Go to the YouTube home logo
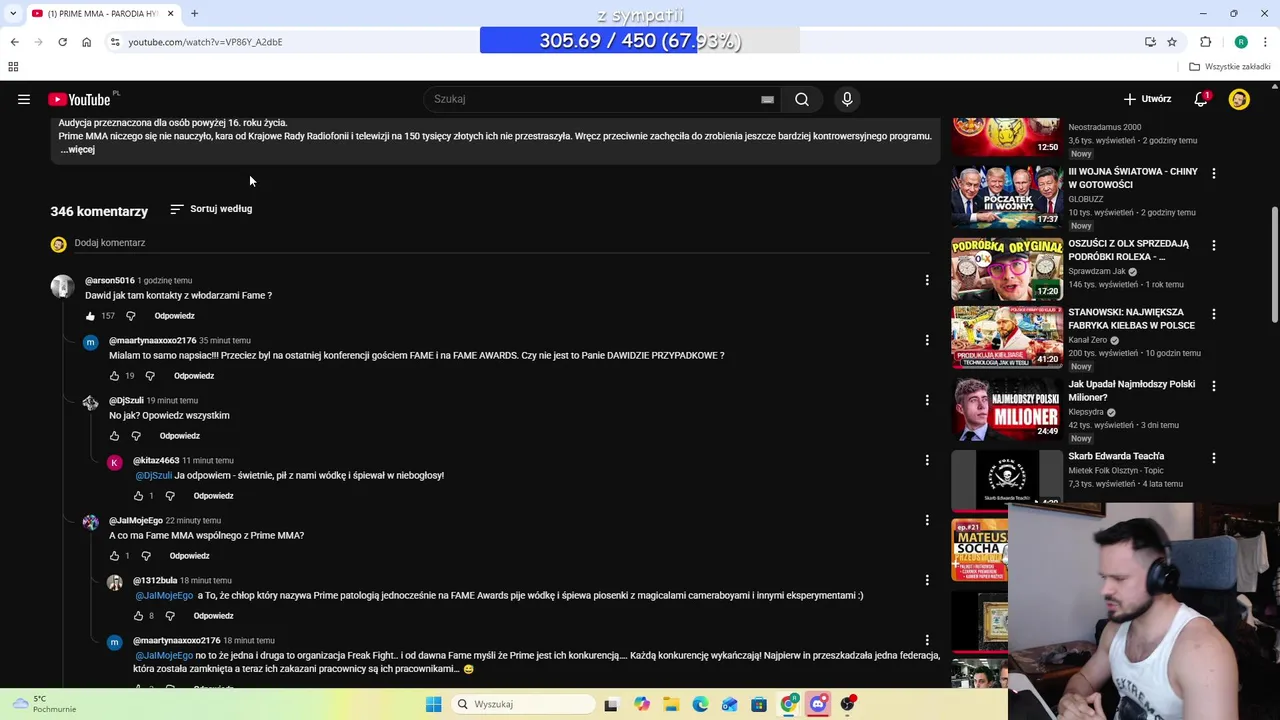 [x=79, y=99]
